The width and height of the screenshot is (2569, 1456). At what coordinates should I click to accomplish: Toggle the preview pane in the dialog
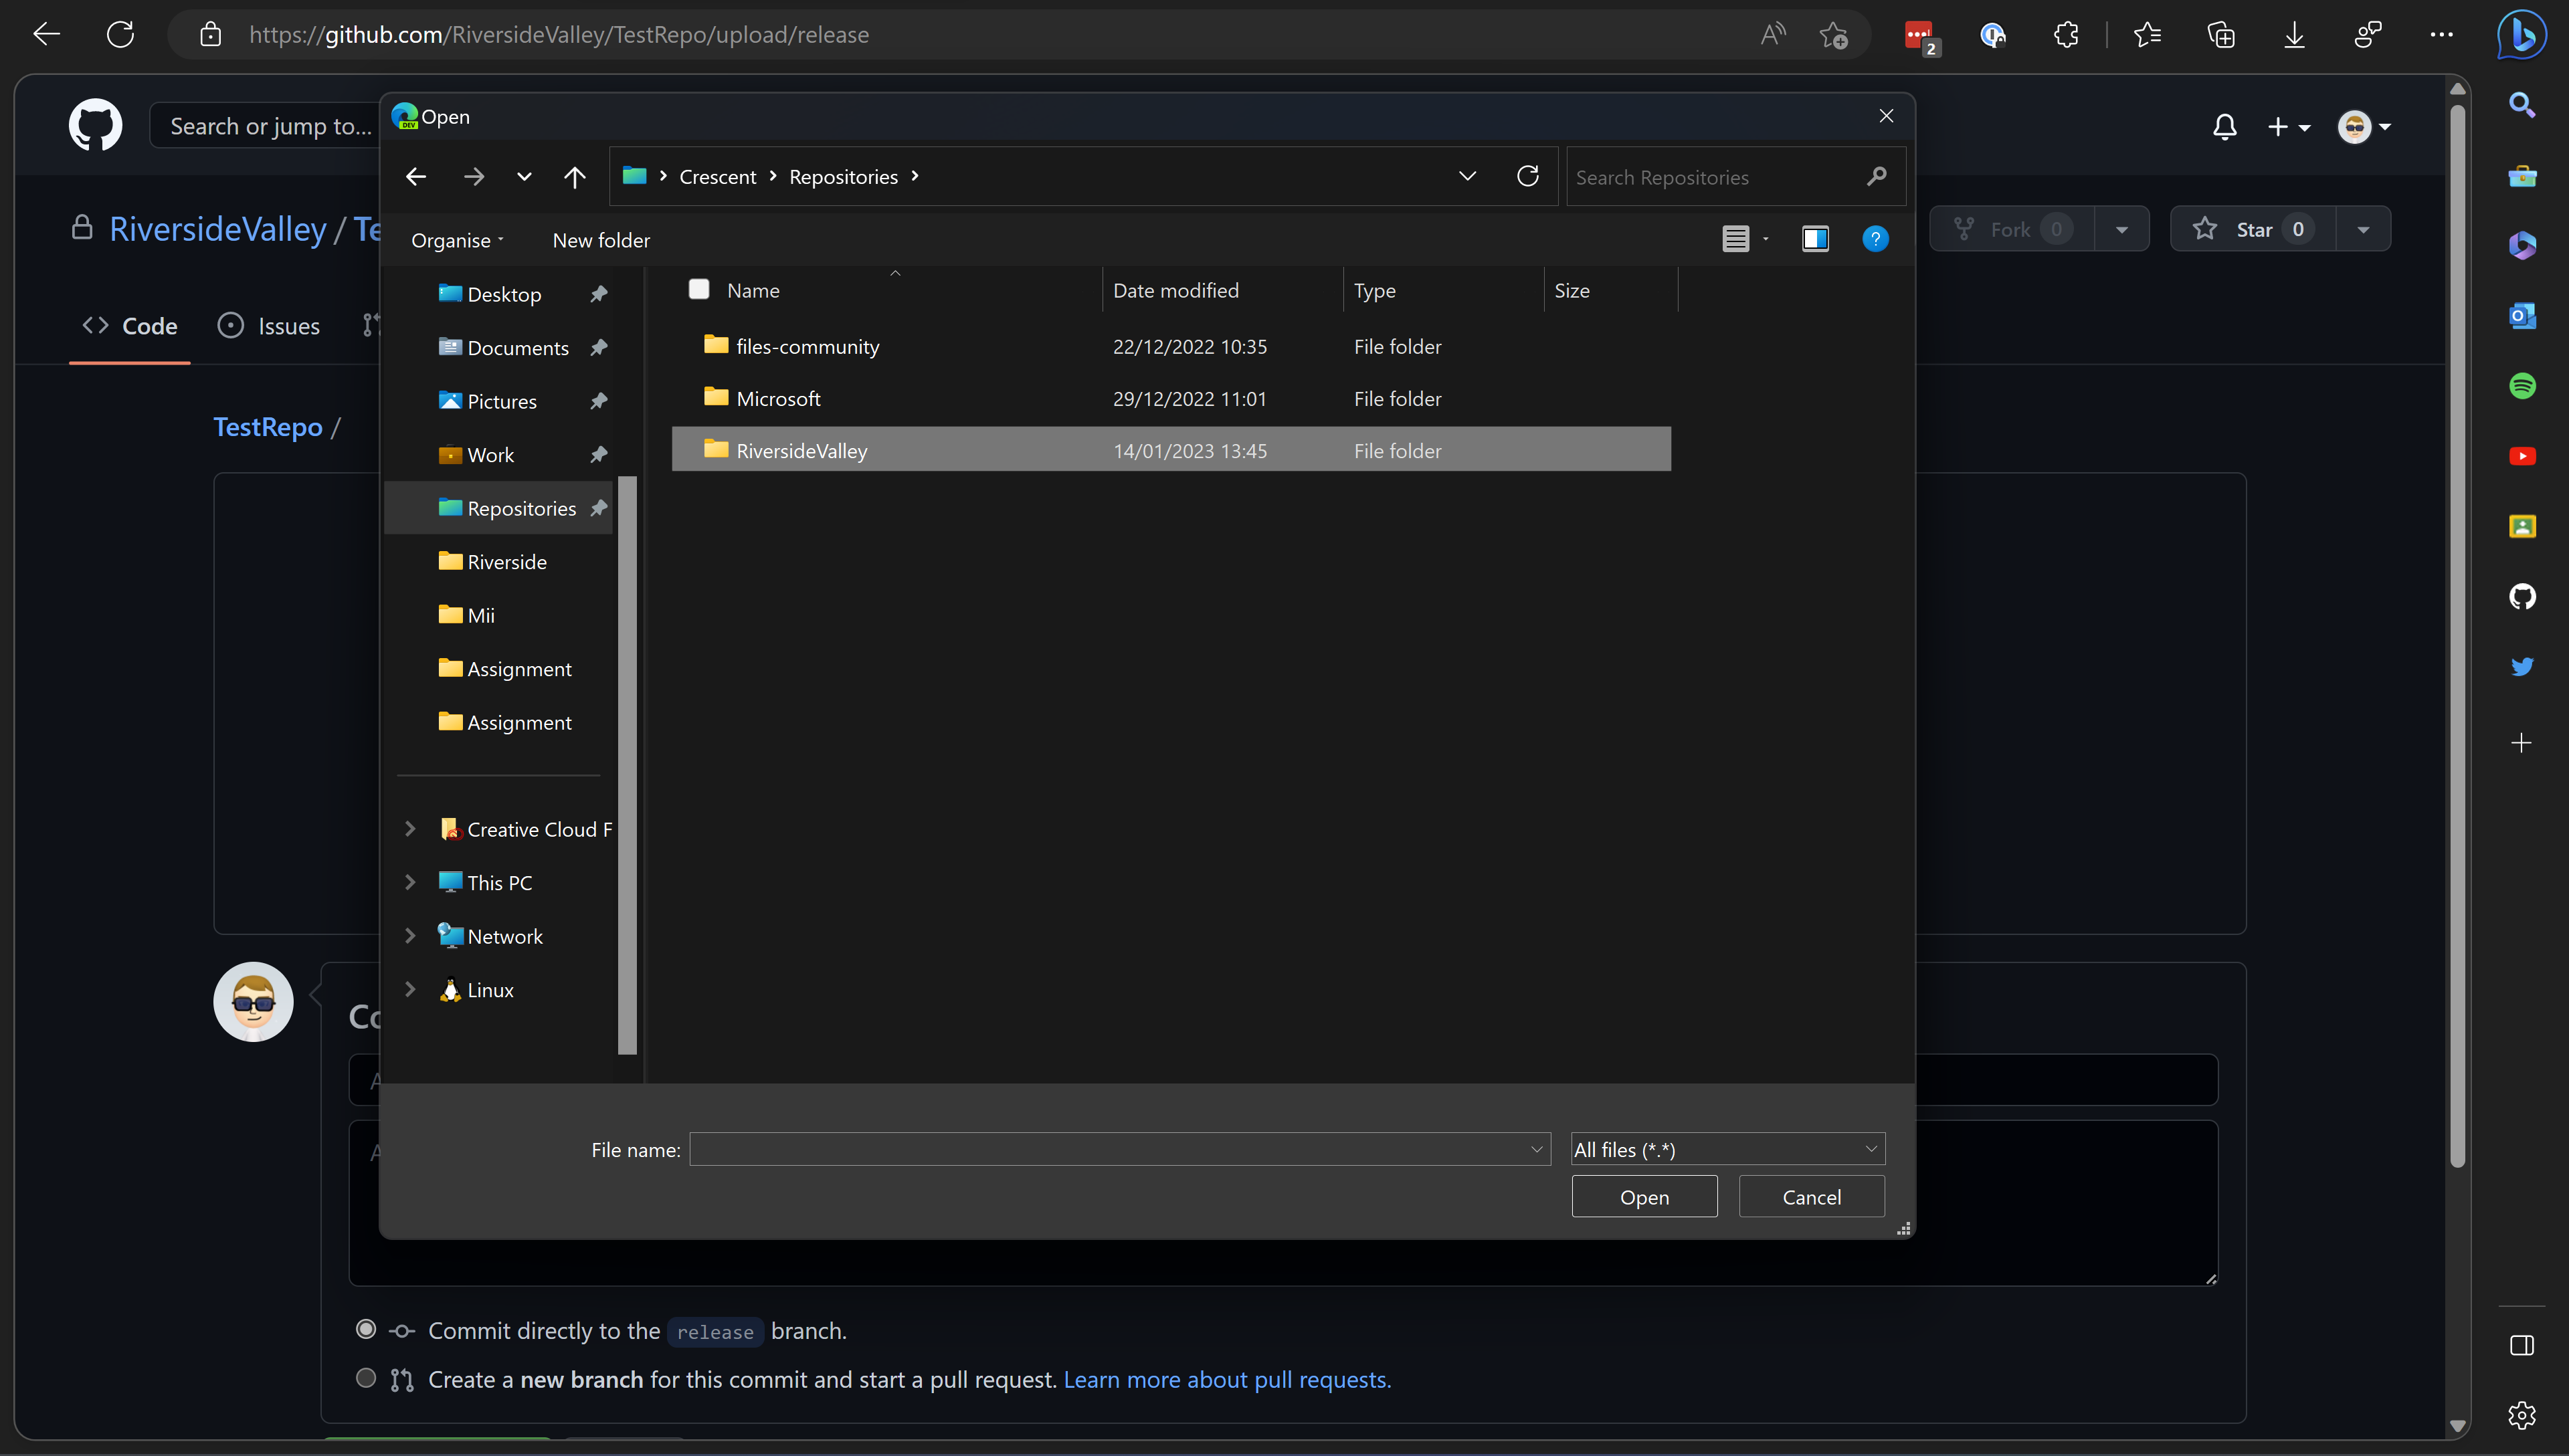point(1815,239)
